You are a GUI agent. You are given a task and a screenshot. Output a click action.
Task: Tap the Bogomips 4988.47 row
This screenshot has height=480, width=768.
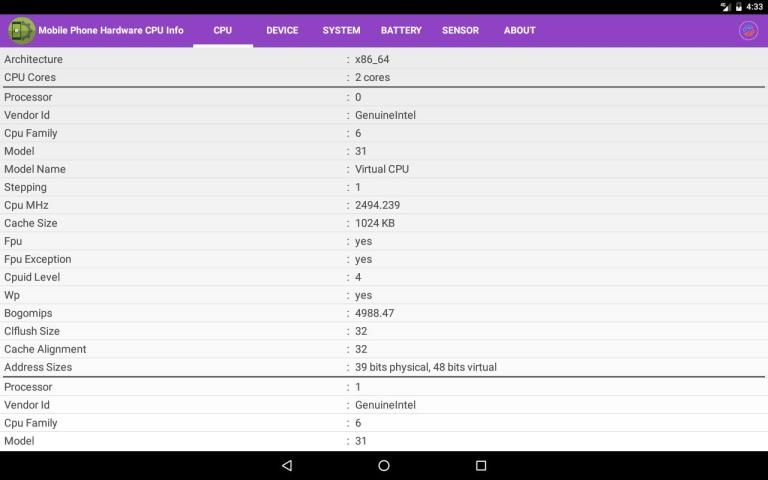pos(384,313)
